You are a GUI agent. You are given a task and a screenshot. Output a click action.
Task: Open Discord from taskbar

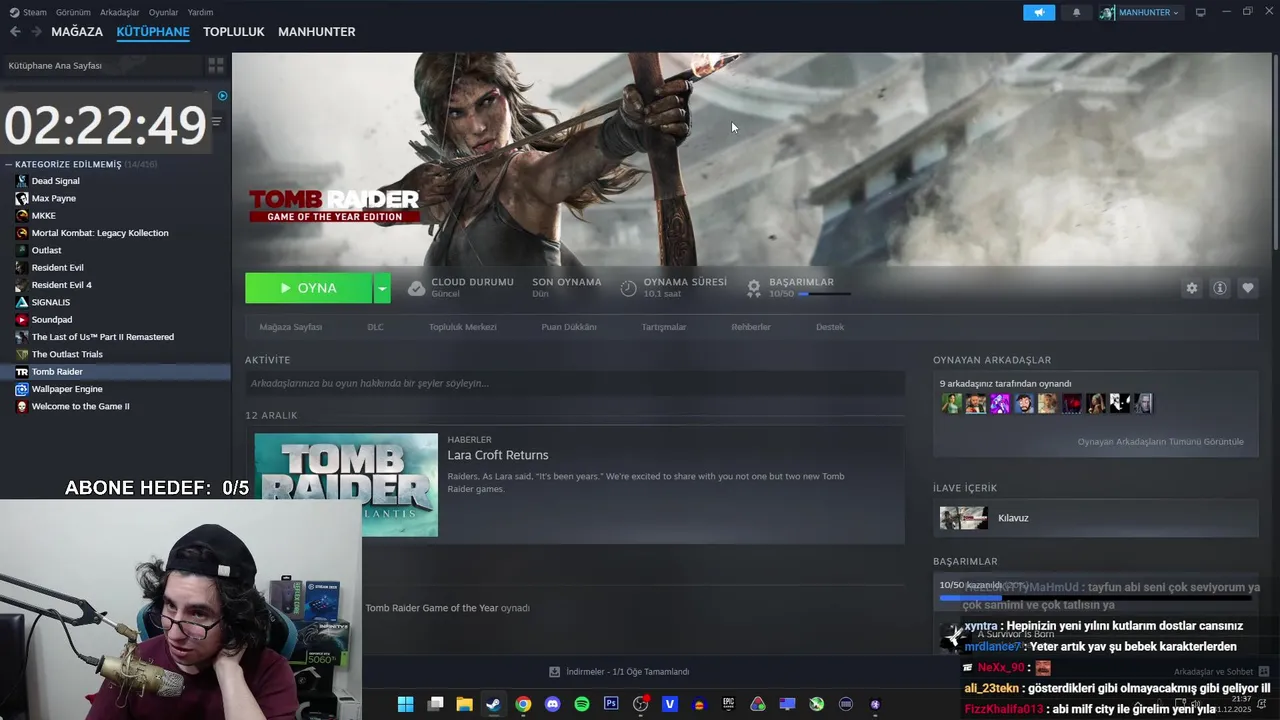[552, 704]
